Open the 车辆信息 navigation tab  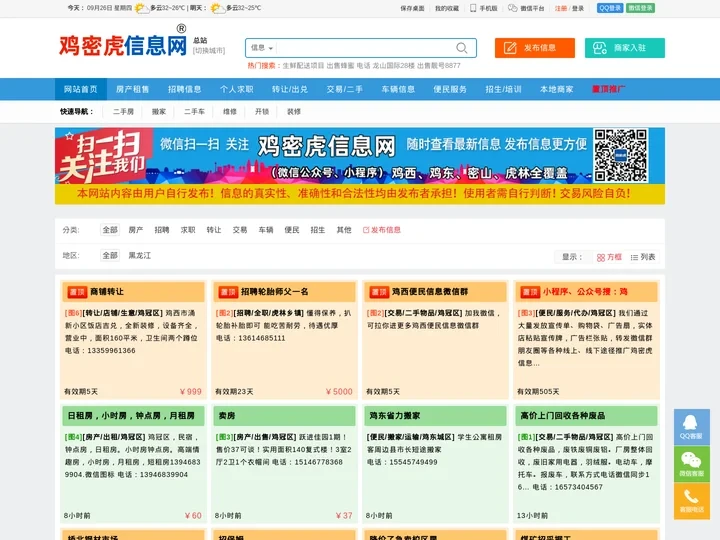tap(398, 89)
